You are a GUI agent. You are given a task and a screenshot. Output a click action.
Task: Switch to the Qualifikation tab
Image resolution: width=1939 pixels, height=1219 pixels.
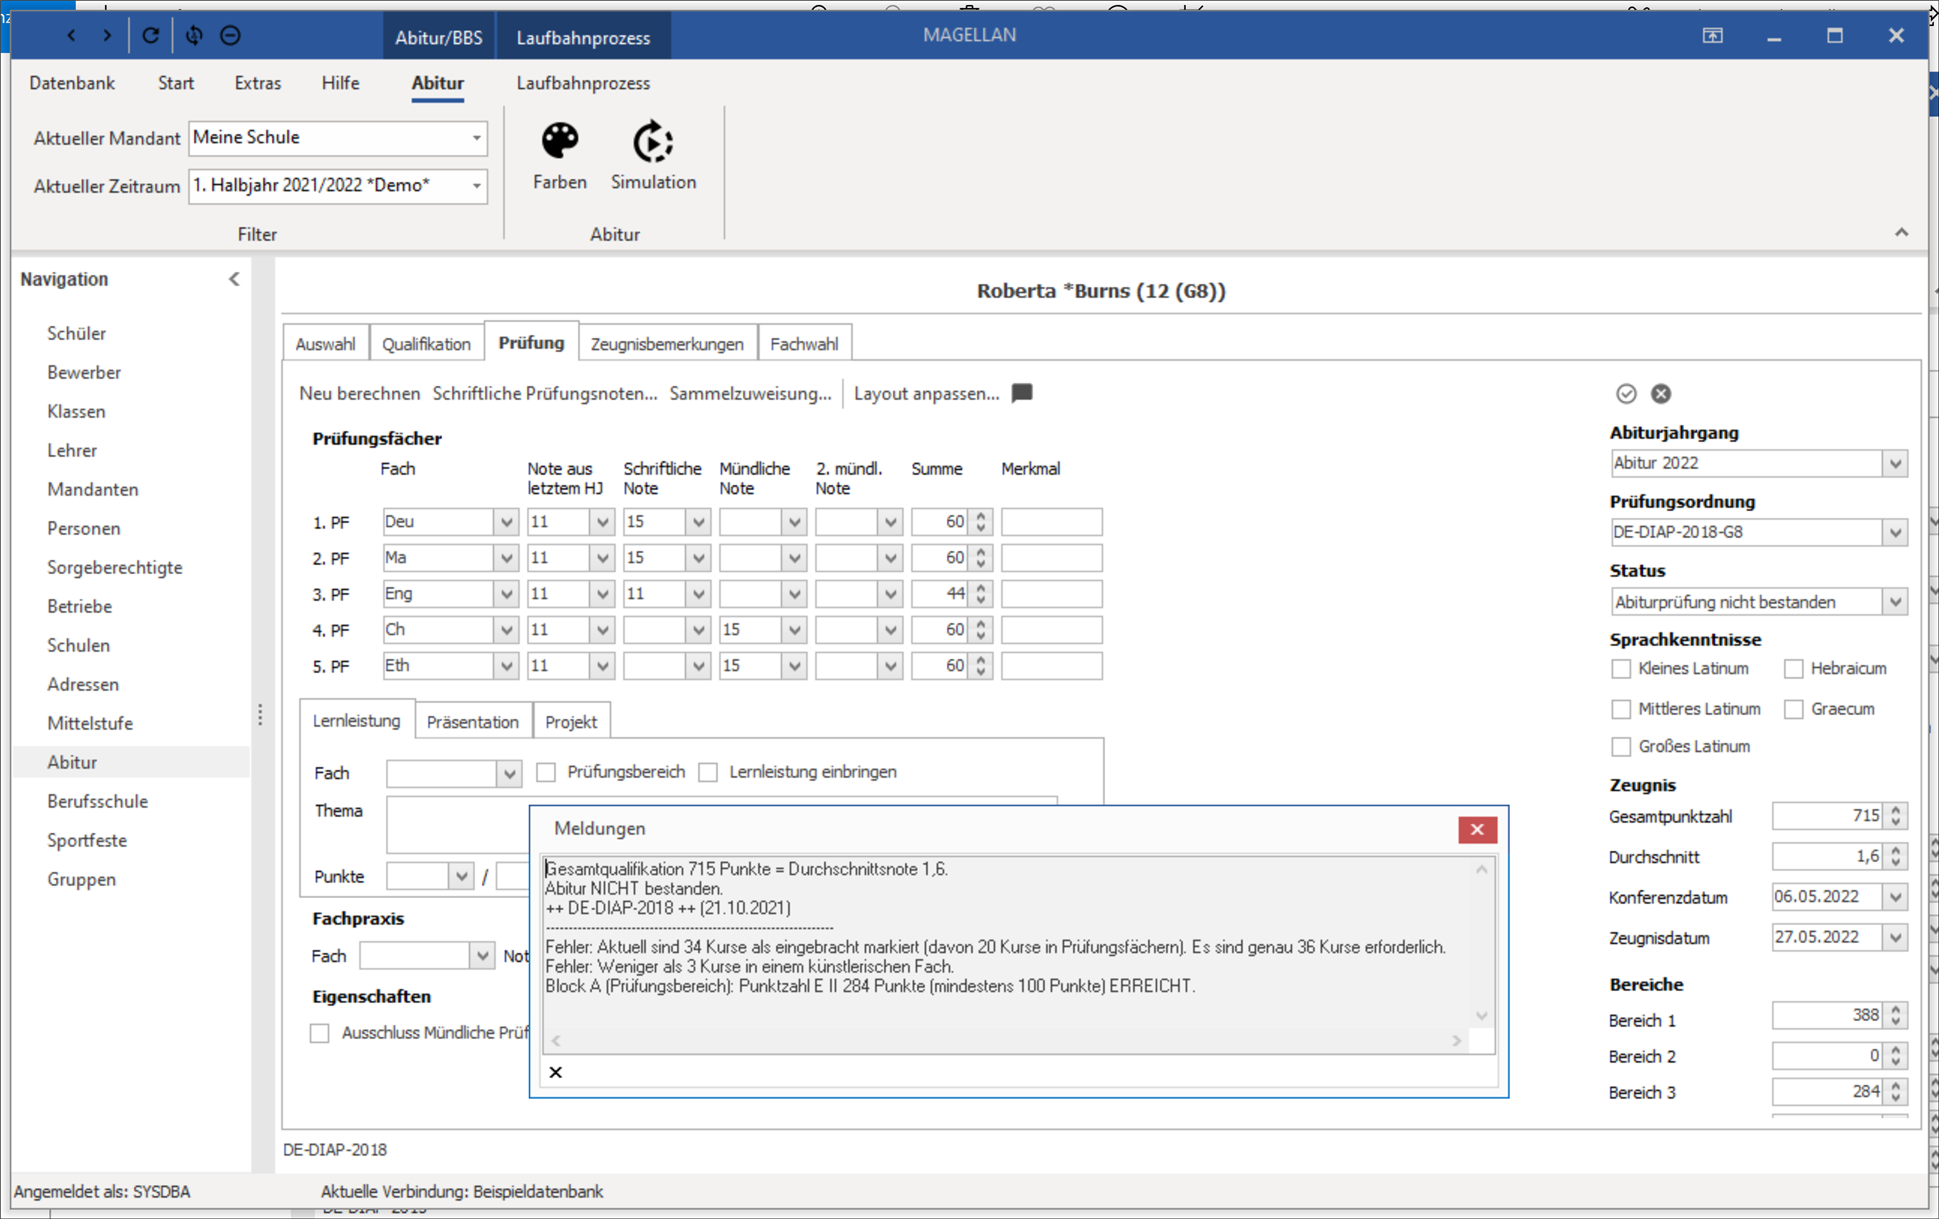(426, 343)
